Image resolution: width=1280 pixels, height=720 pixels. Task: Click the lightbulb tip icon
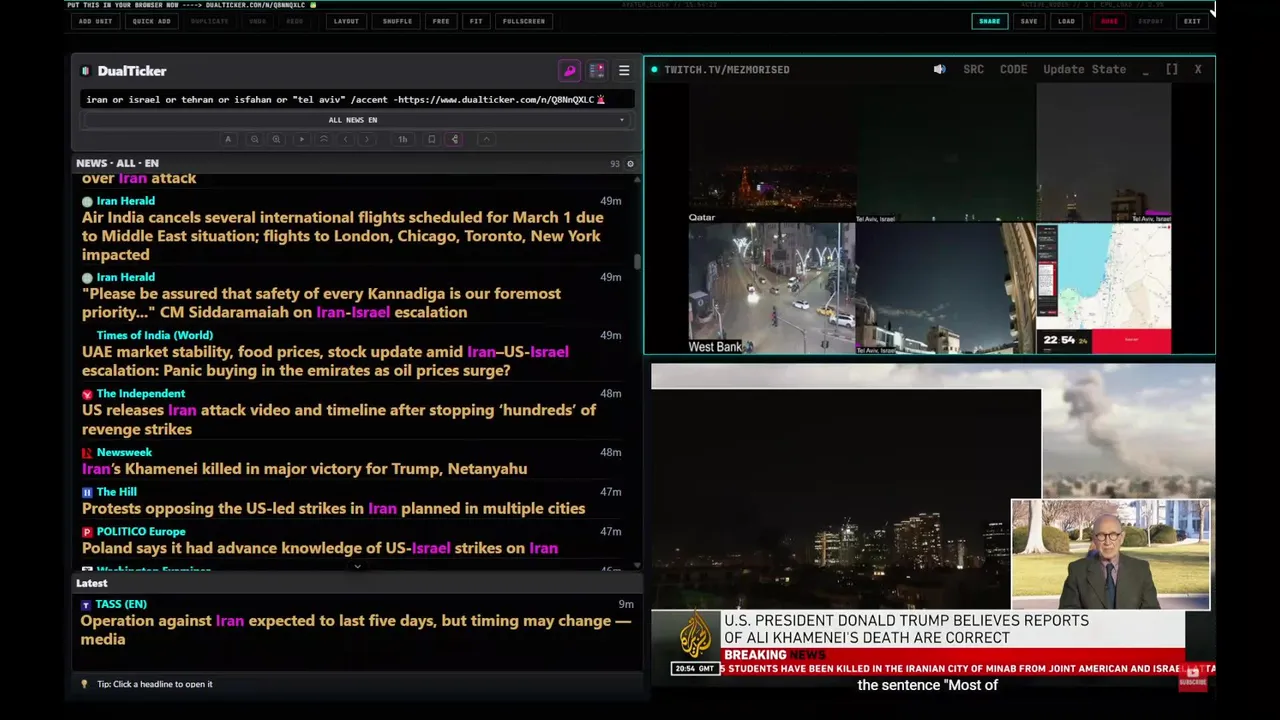85,684
